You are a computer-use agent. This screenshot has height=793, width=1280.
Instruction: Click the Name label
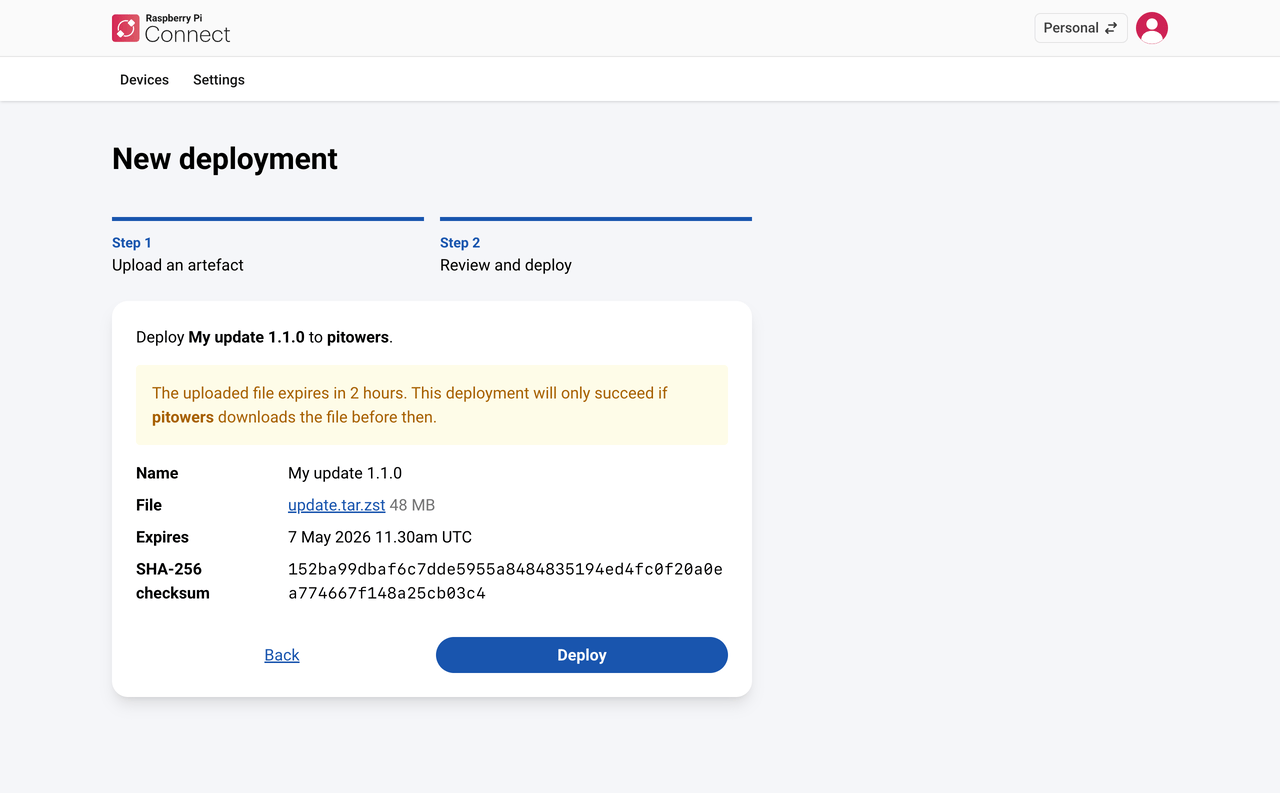point(157,473)
